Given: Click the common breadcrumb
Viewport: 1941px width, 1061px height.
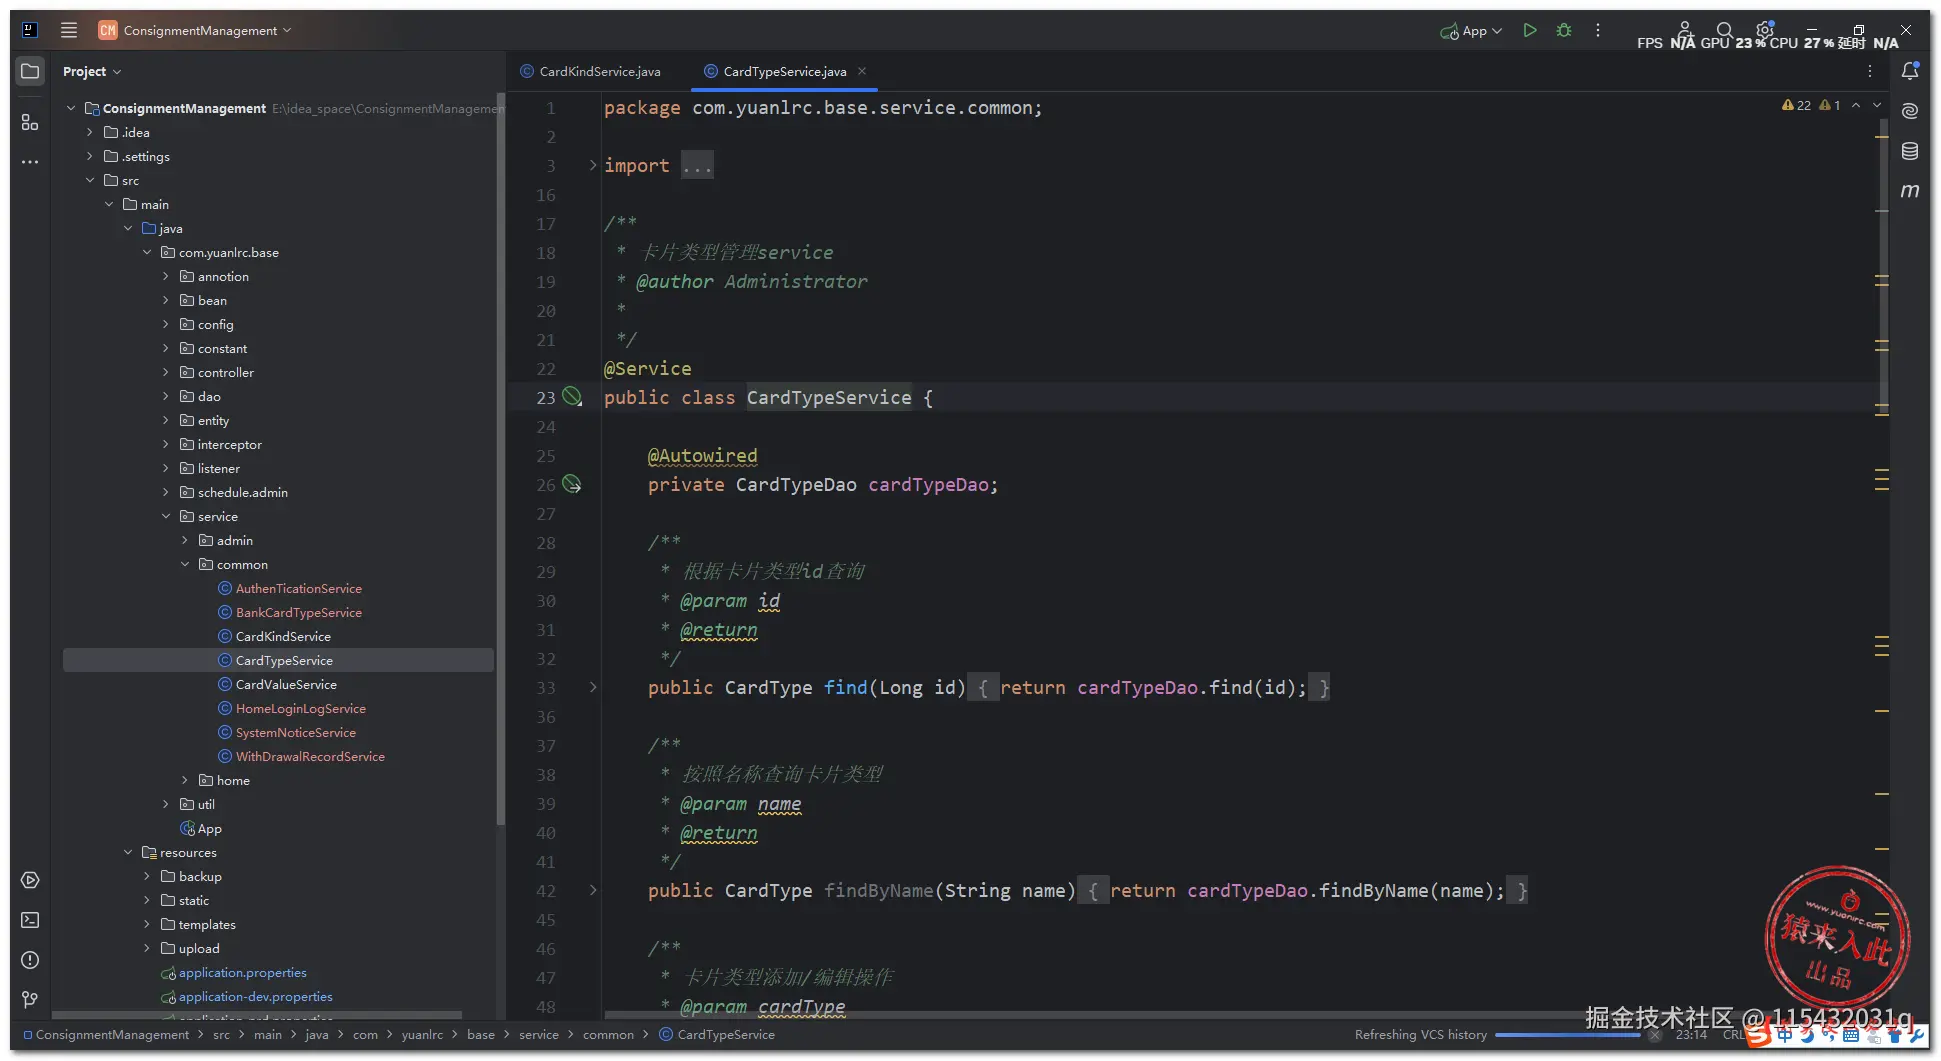Looking at the screenshot, I should [608, 1034].
